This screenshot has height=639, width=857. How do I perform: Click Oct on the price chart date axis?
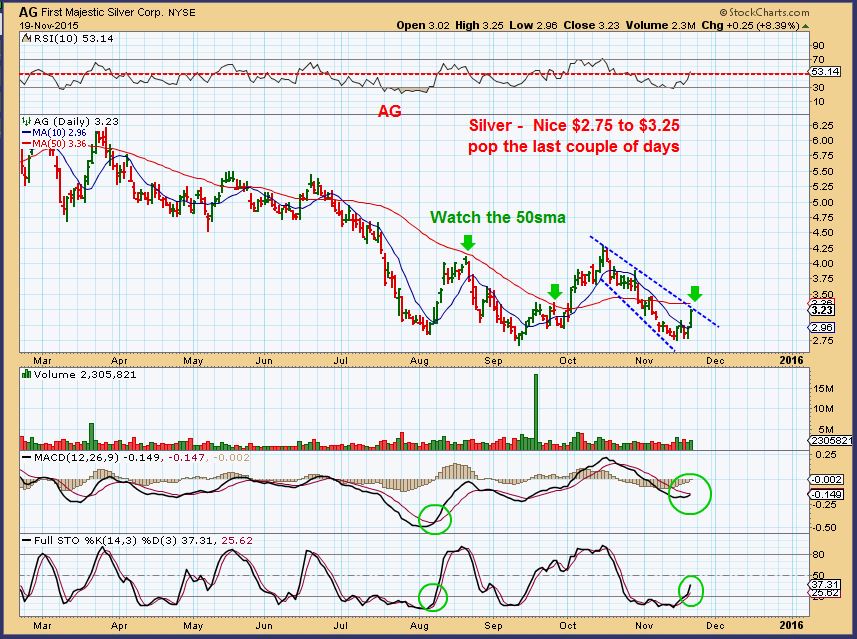point(568,361)
